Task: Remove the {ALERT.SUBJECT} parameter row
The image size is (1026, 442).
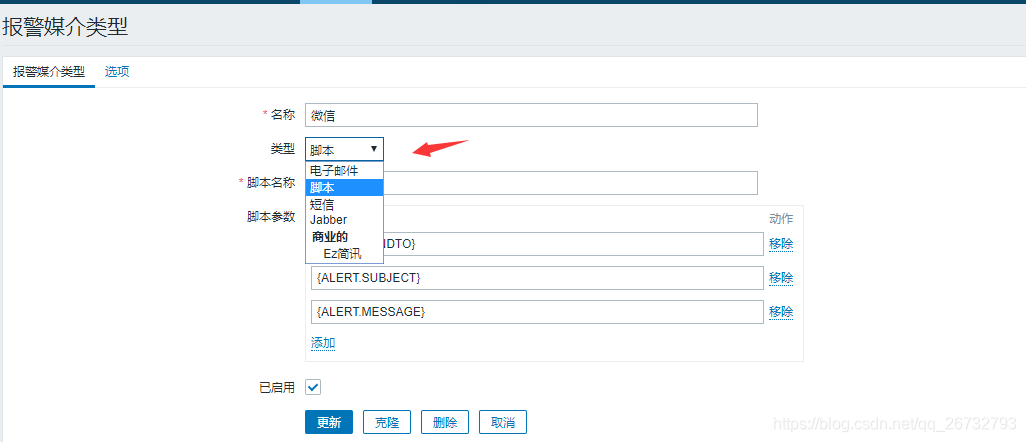Action: coord(781,278)
